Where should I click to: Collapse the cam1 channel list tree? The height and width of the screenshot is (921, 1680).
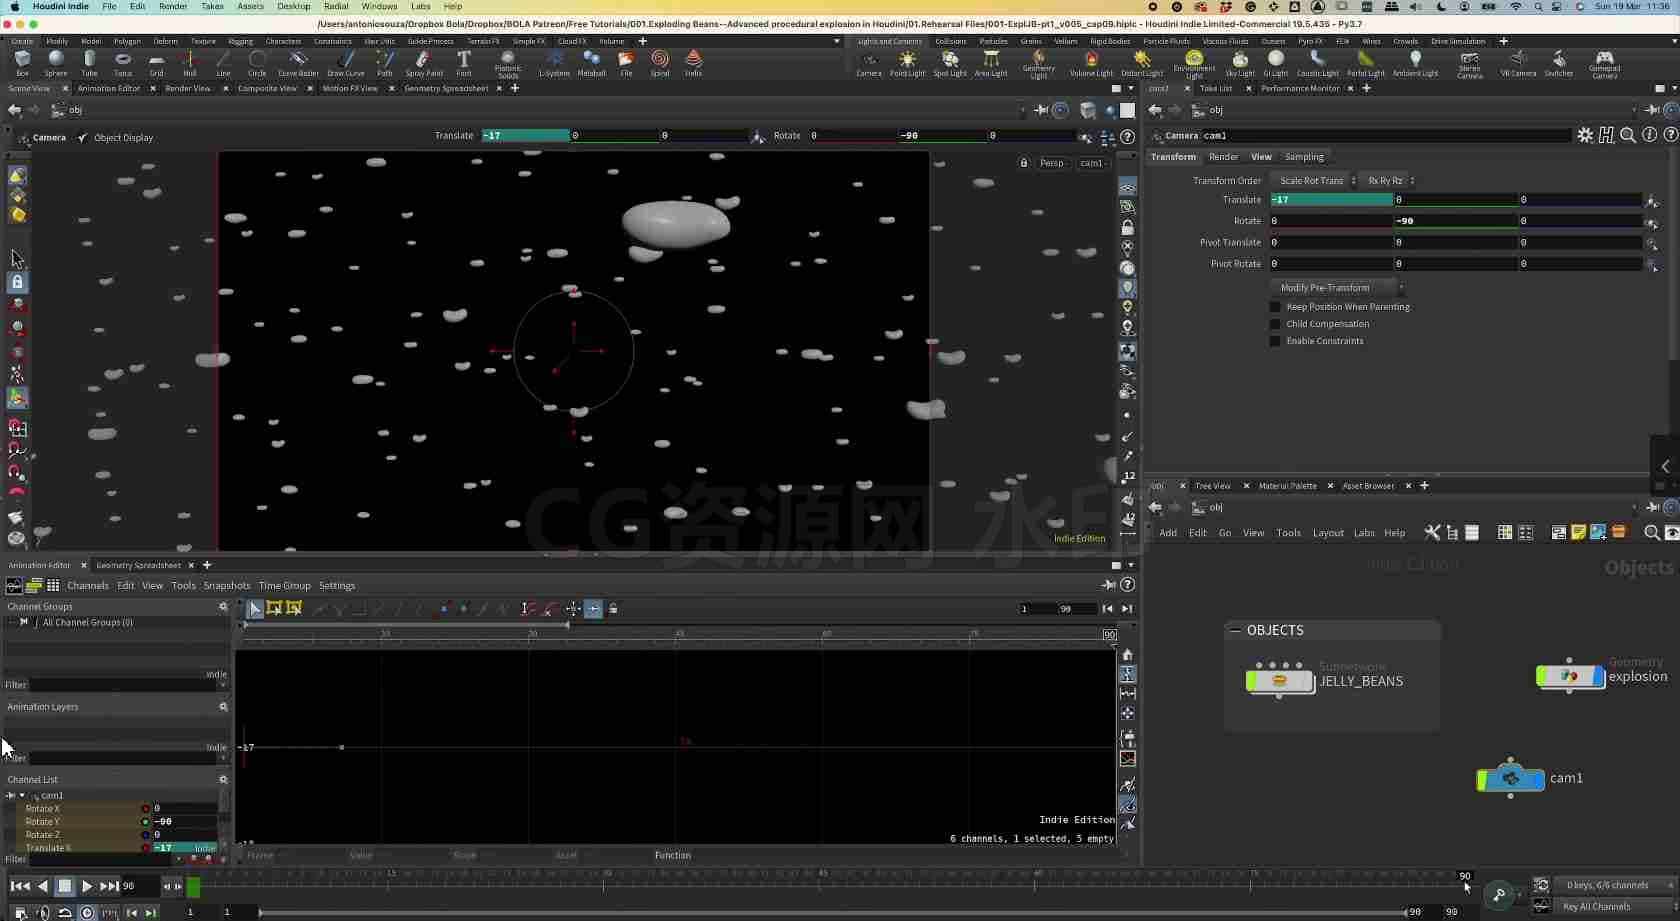click(22, 796)
